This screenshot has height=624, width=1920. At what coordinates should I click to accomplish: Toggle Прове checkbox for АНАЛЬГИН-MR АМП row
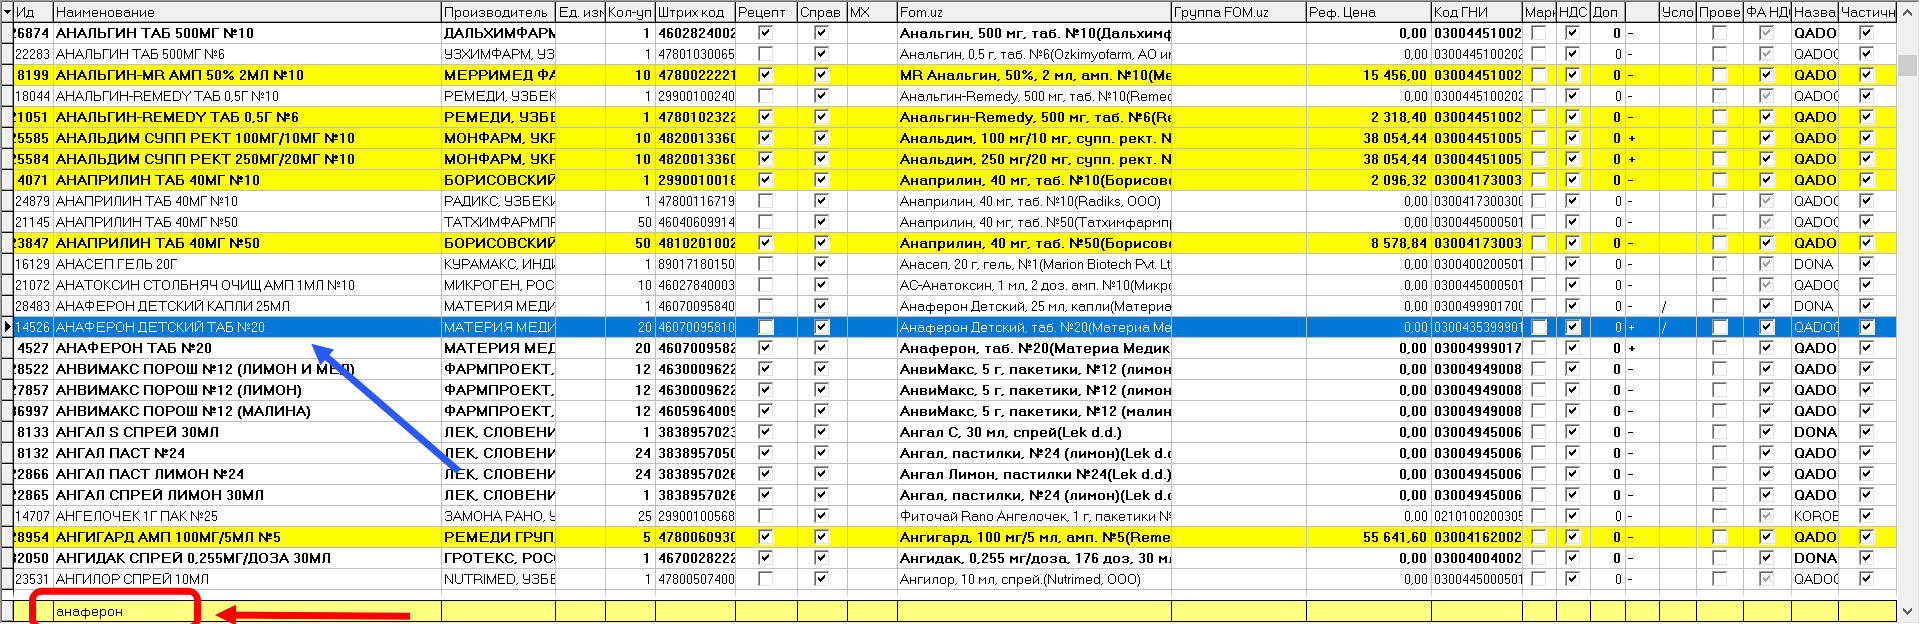1720,75
